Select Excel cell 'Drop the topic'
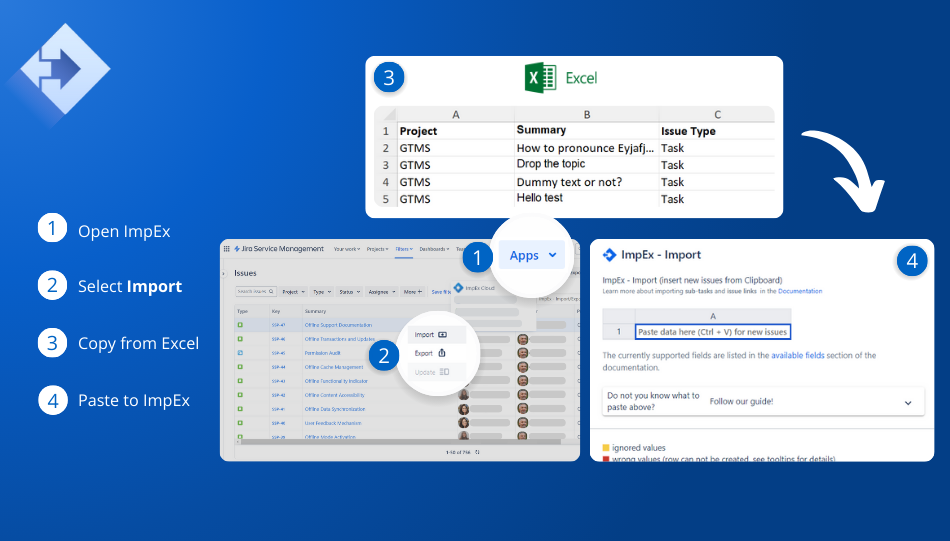The width and height of the screenshot is (950, 541). point(586,164)
